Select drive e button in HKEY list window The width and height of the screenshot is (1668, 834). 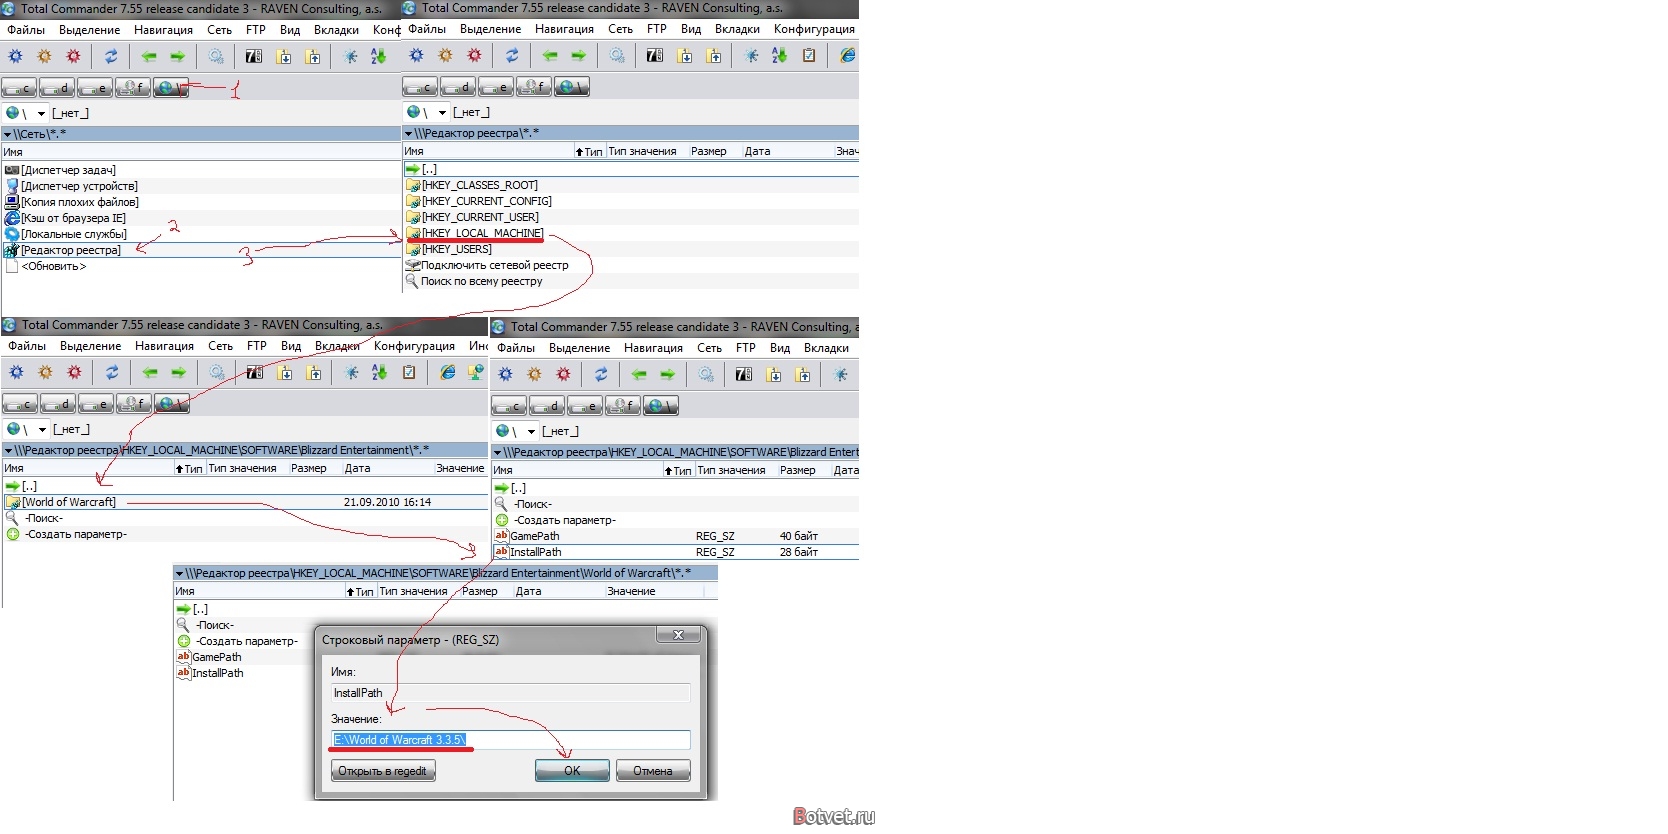pos(496,87)
